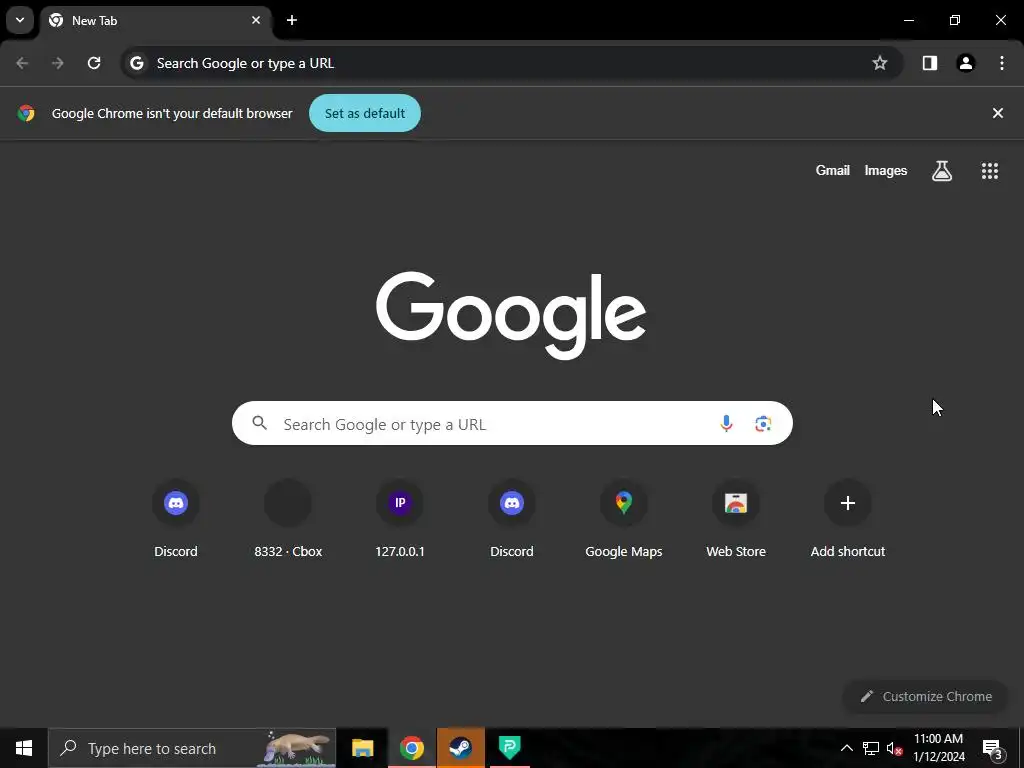Start voice search with microphone icon
This screenshot has width=1024, height=768.
[726, 423]
